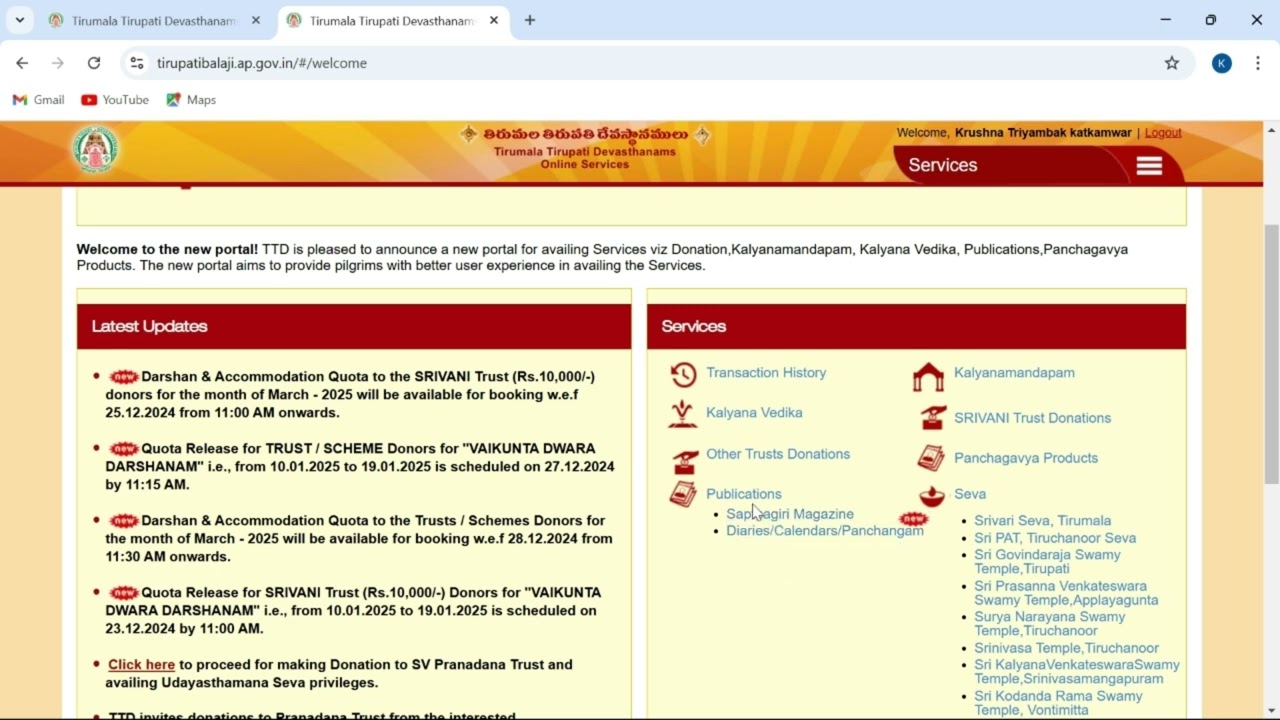Open a new browser tab

(530, 20)
